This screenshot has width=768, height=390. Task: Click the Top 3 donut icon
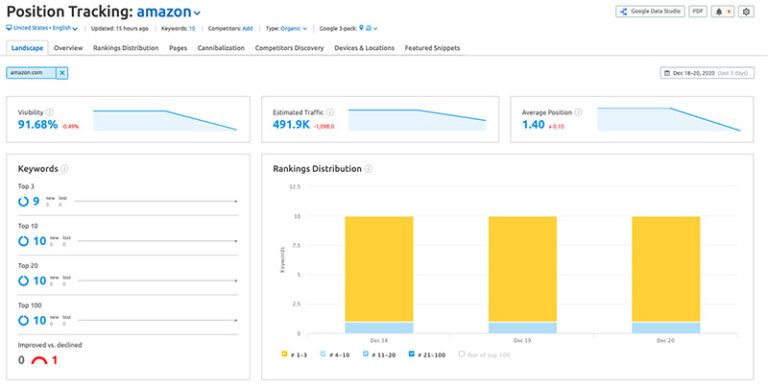point(24,201)
